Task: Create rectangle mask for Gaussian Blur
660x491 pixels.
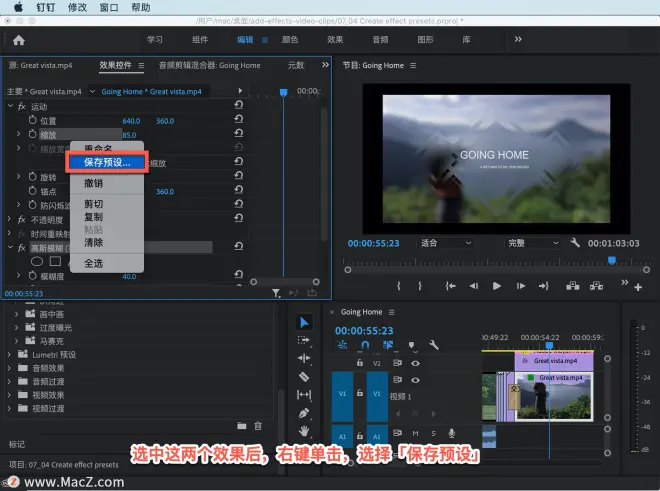Action: click(55, 262)
